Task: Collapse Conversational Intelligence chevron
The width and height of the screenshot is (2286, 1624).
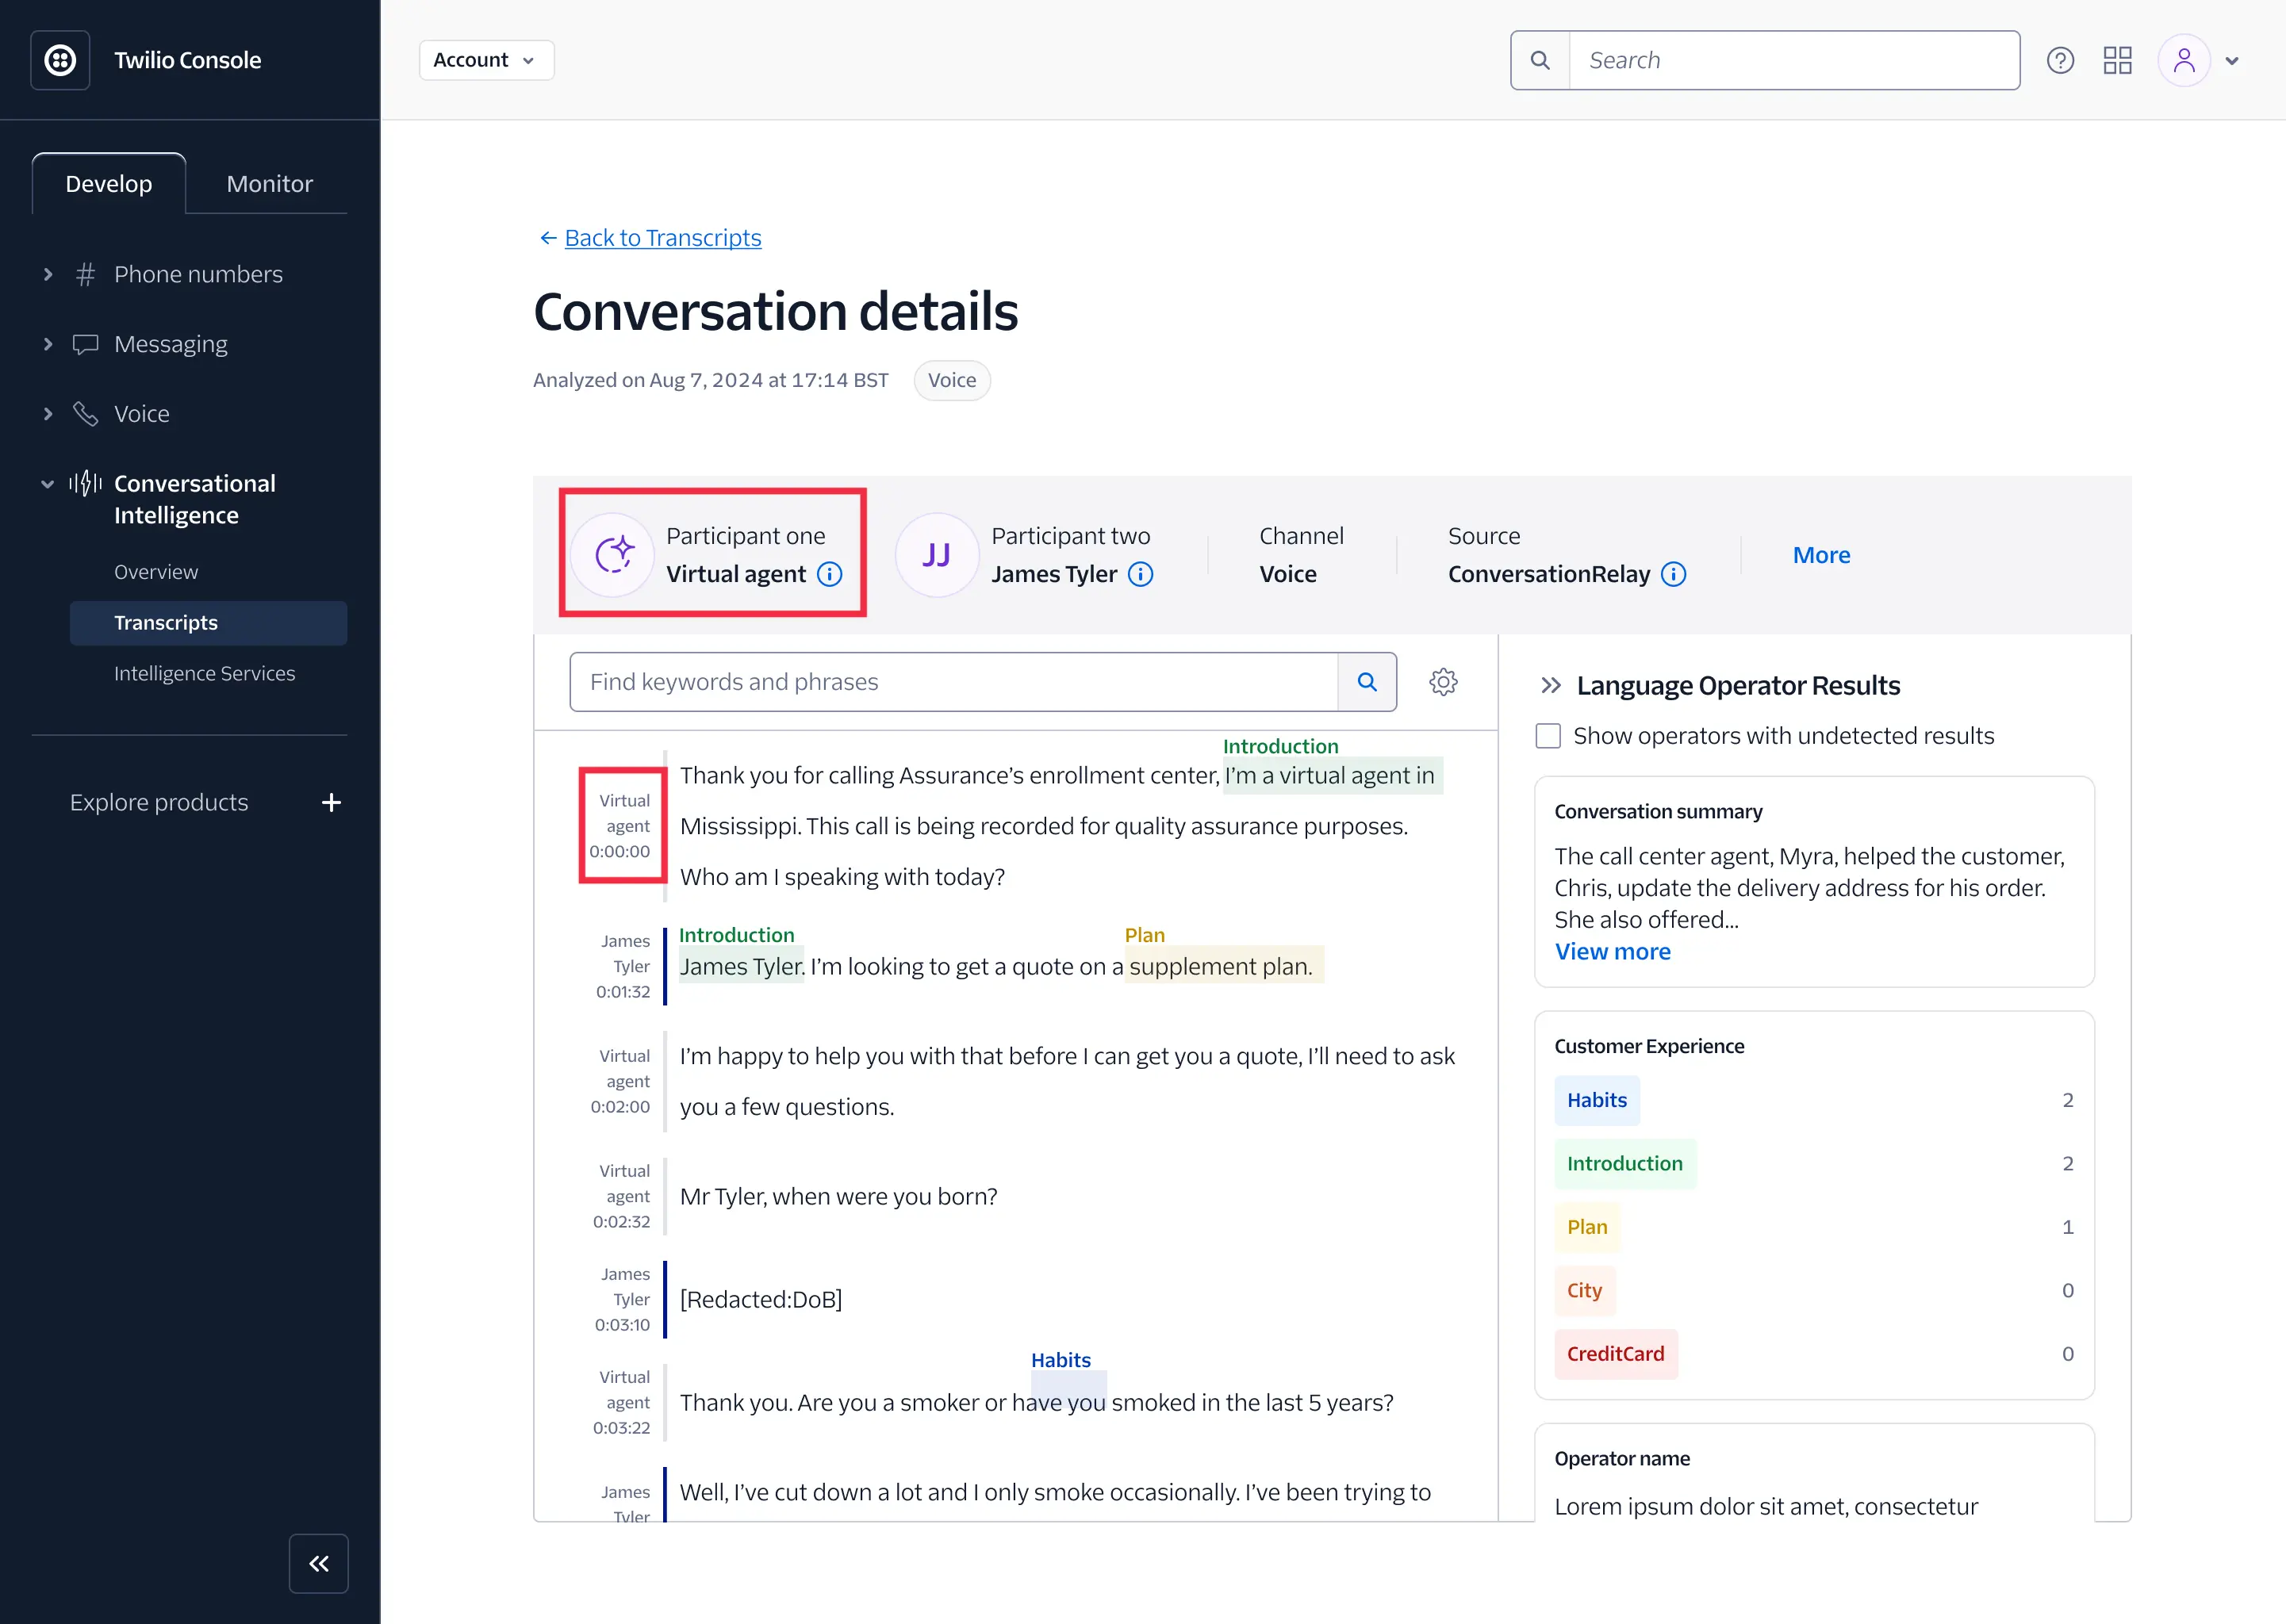Action: 47,484
